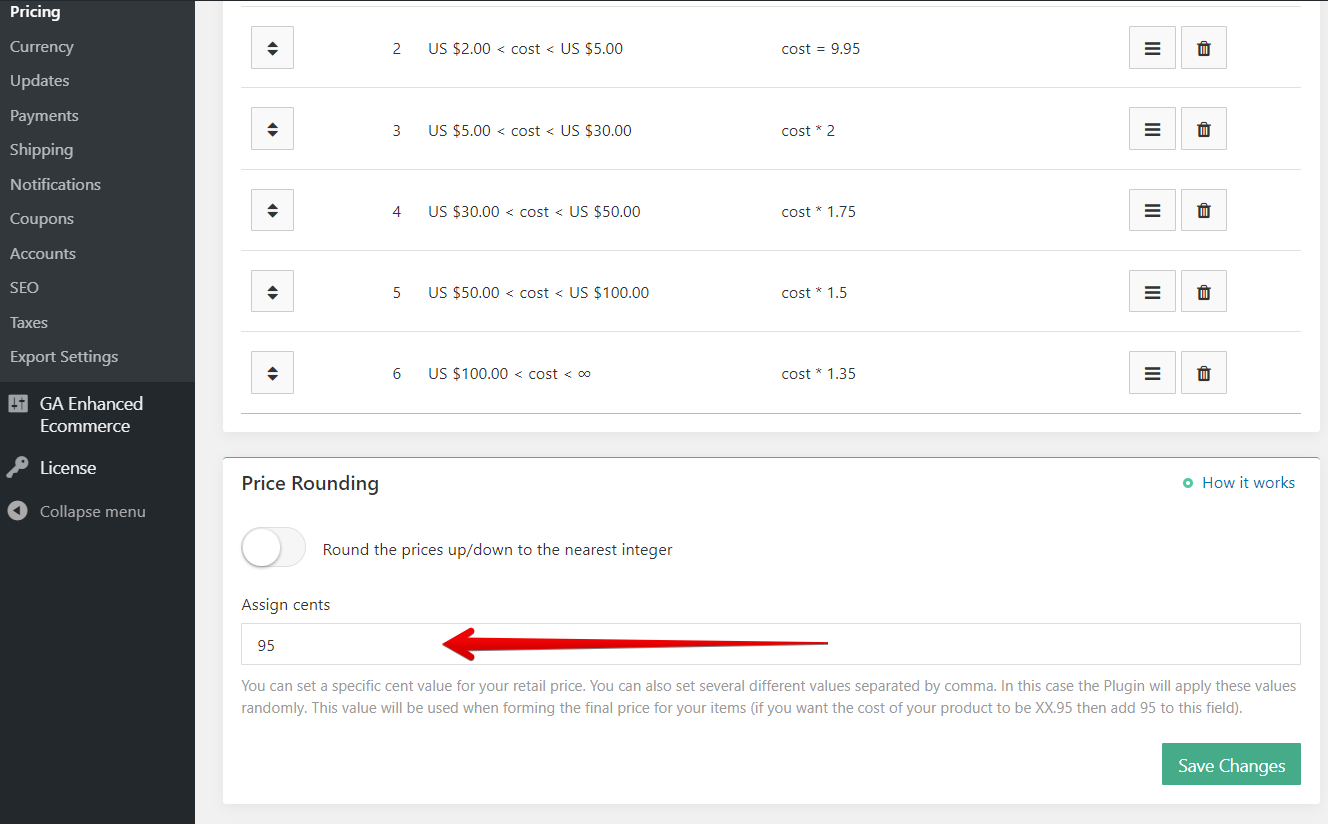Open the How it works link

tap(1248, 482)
